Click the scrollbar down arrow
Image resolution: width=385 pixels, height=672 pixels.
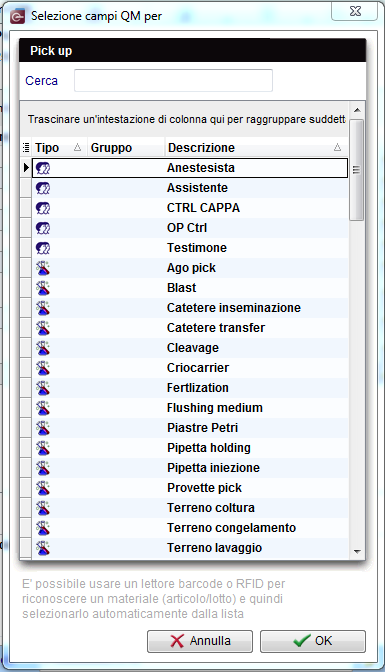[357, 552]
